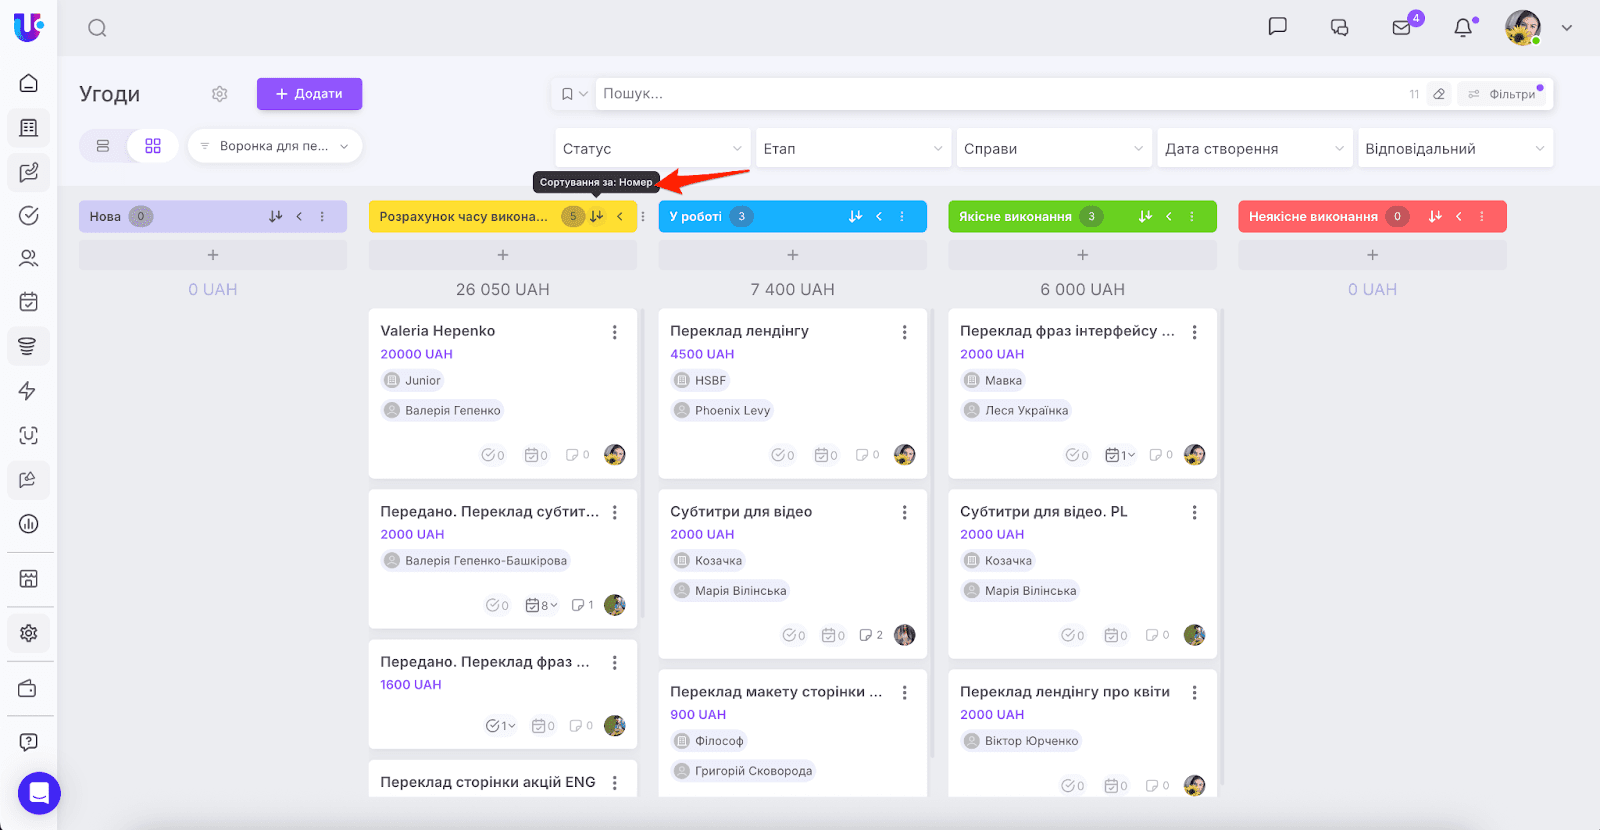
Task: Open the home icon in sidebar
Action: click(x=28, y=83)
